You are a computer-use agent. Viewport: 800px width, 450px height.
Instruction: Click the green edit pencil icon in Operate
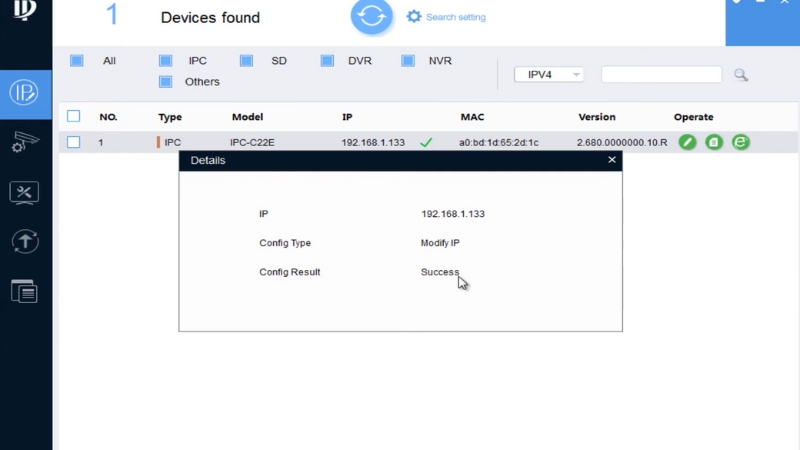687,143
